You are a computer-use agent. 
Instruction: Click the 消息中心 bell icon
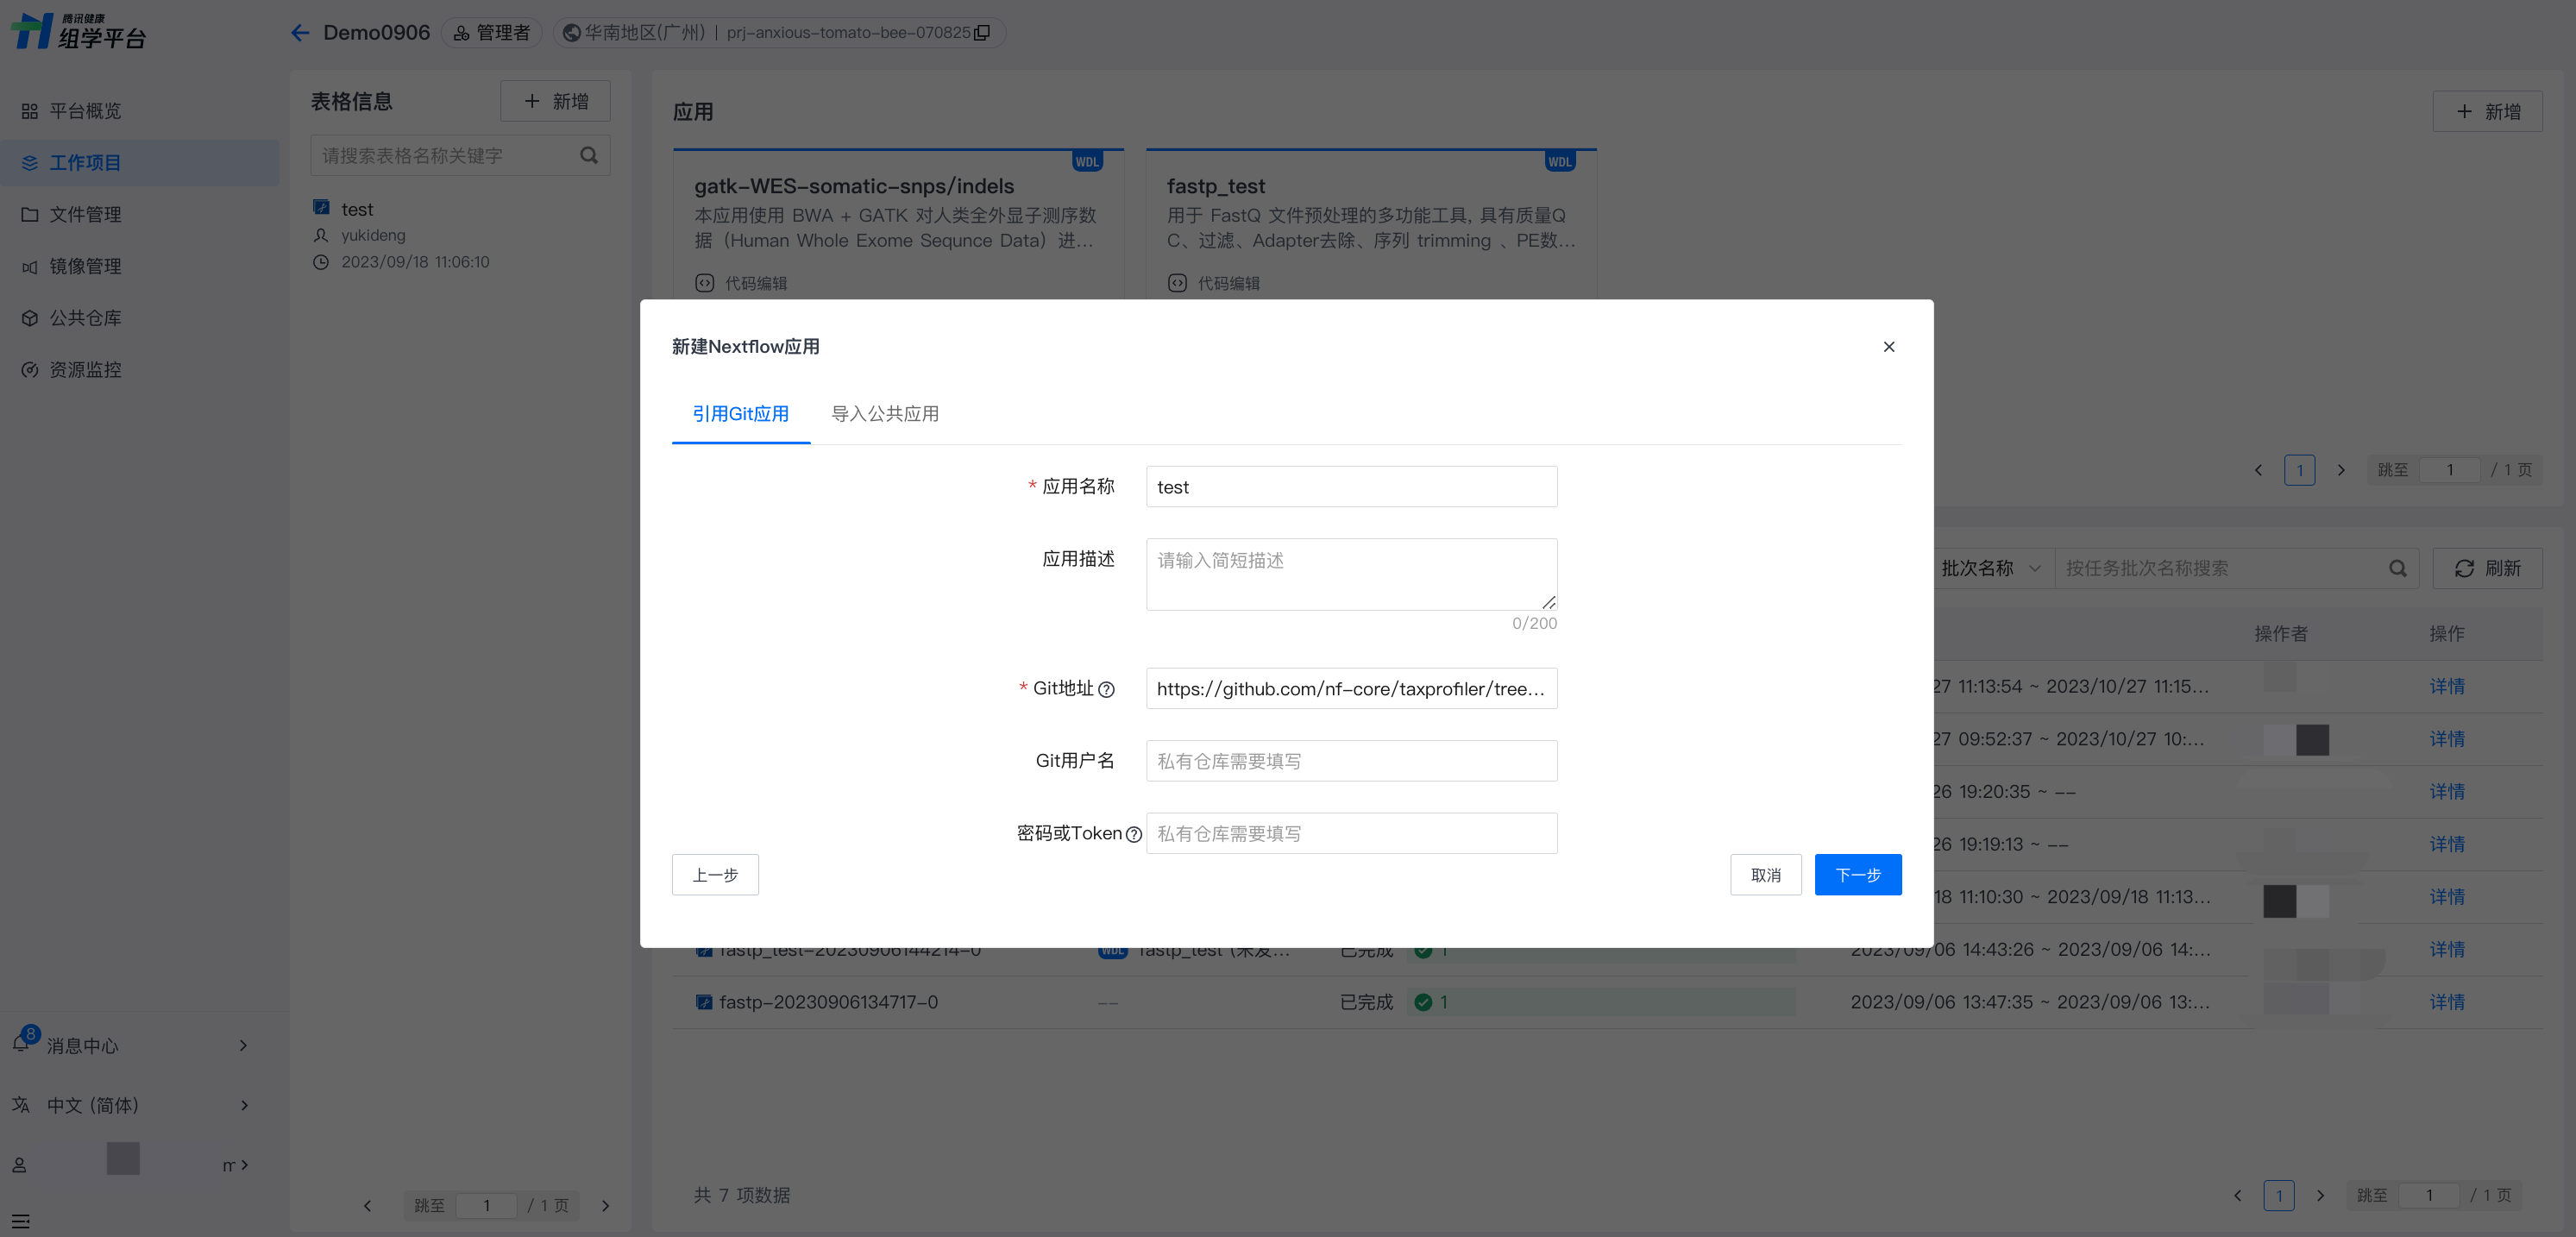pos(21,1044)
